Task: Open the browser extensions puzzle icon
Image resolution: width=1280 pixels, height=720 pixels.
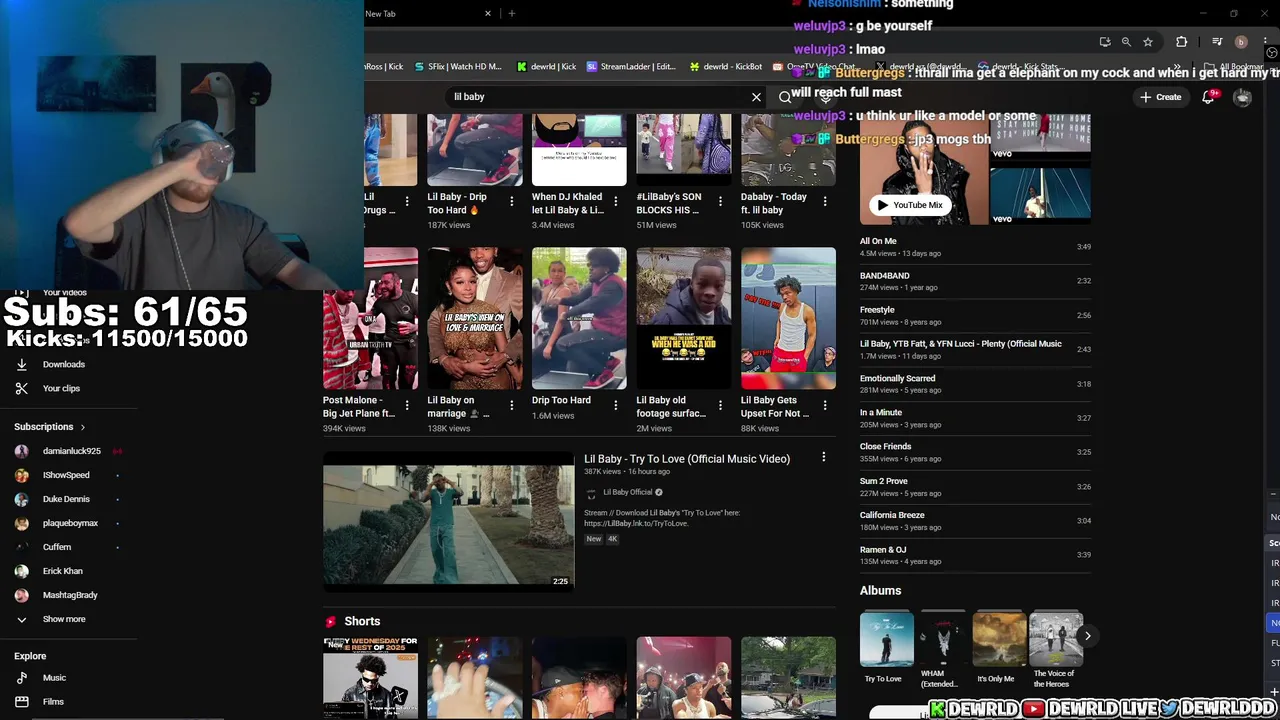Action: (x=1182, y=42)
